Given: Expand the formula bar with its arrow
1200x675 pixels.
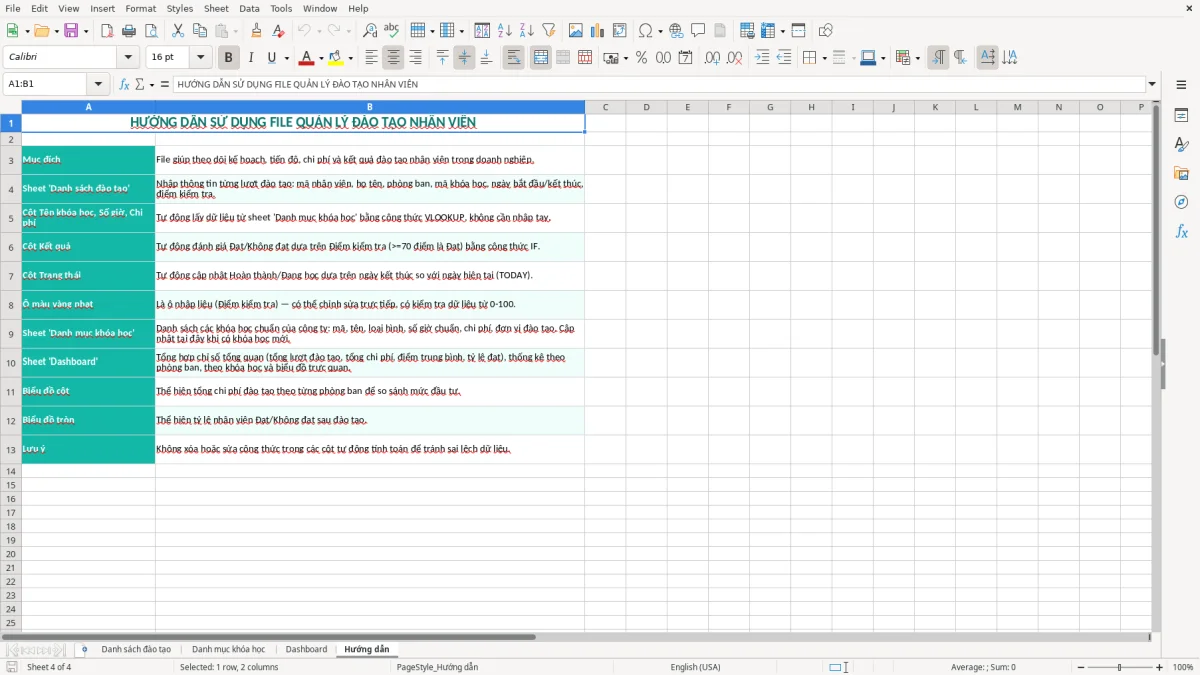Looking at the screenshot, I should point(1153,85).
